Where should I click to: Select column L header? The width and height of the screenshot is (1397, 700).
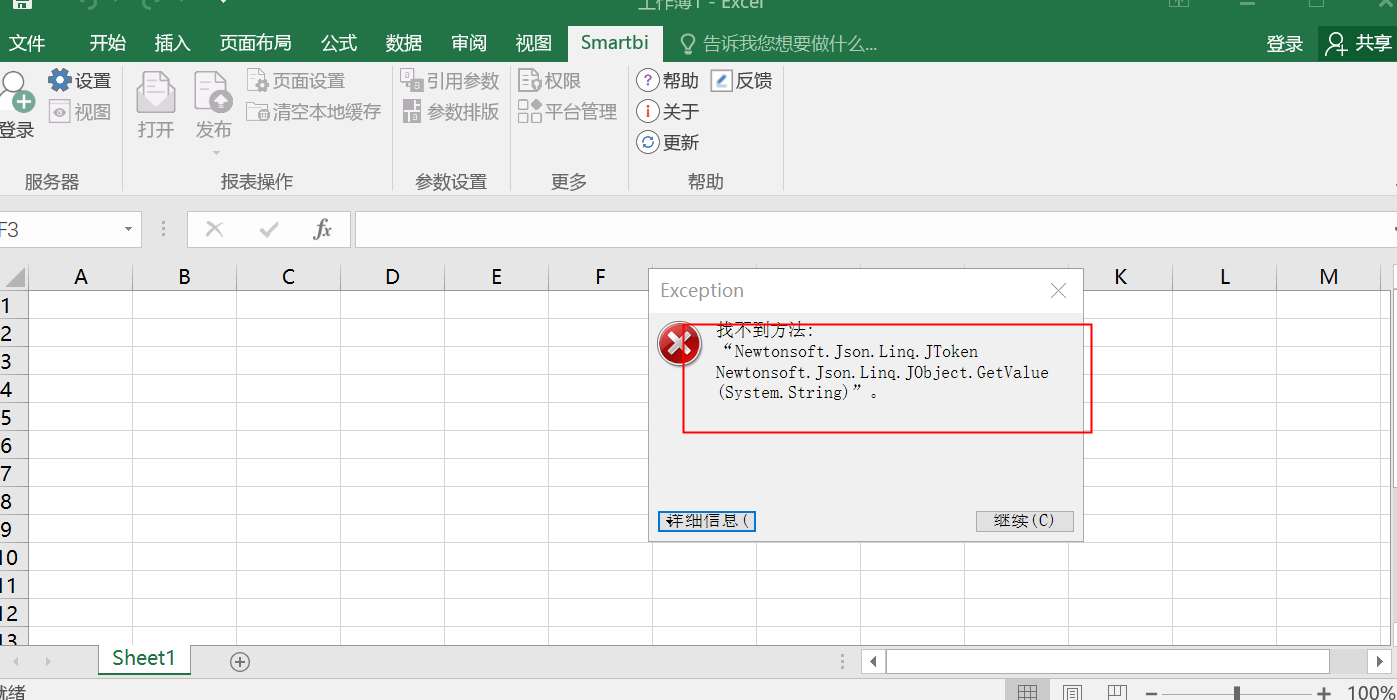(1225, 277)
